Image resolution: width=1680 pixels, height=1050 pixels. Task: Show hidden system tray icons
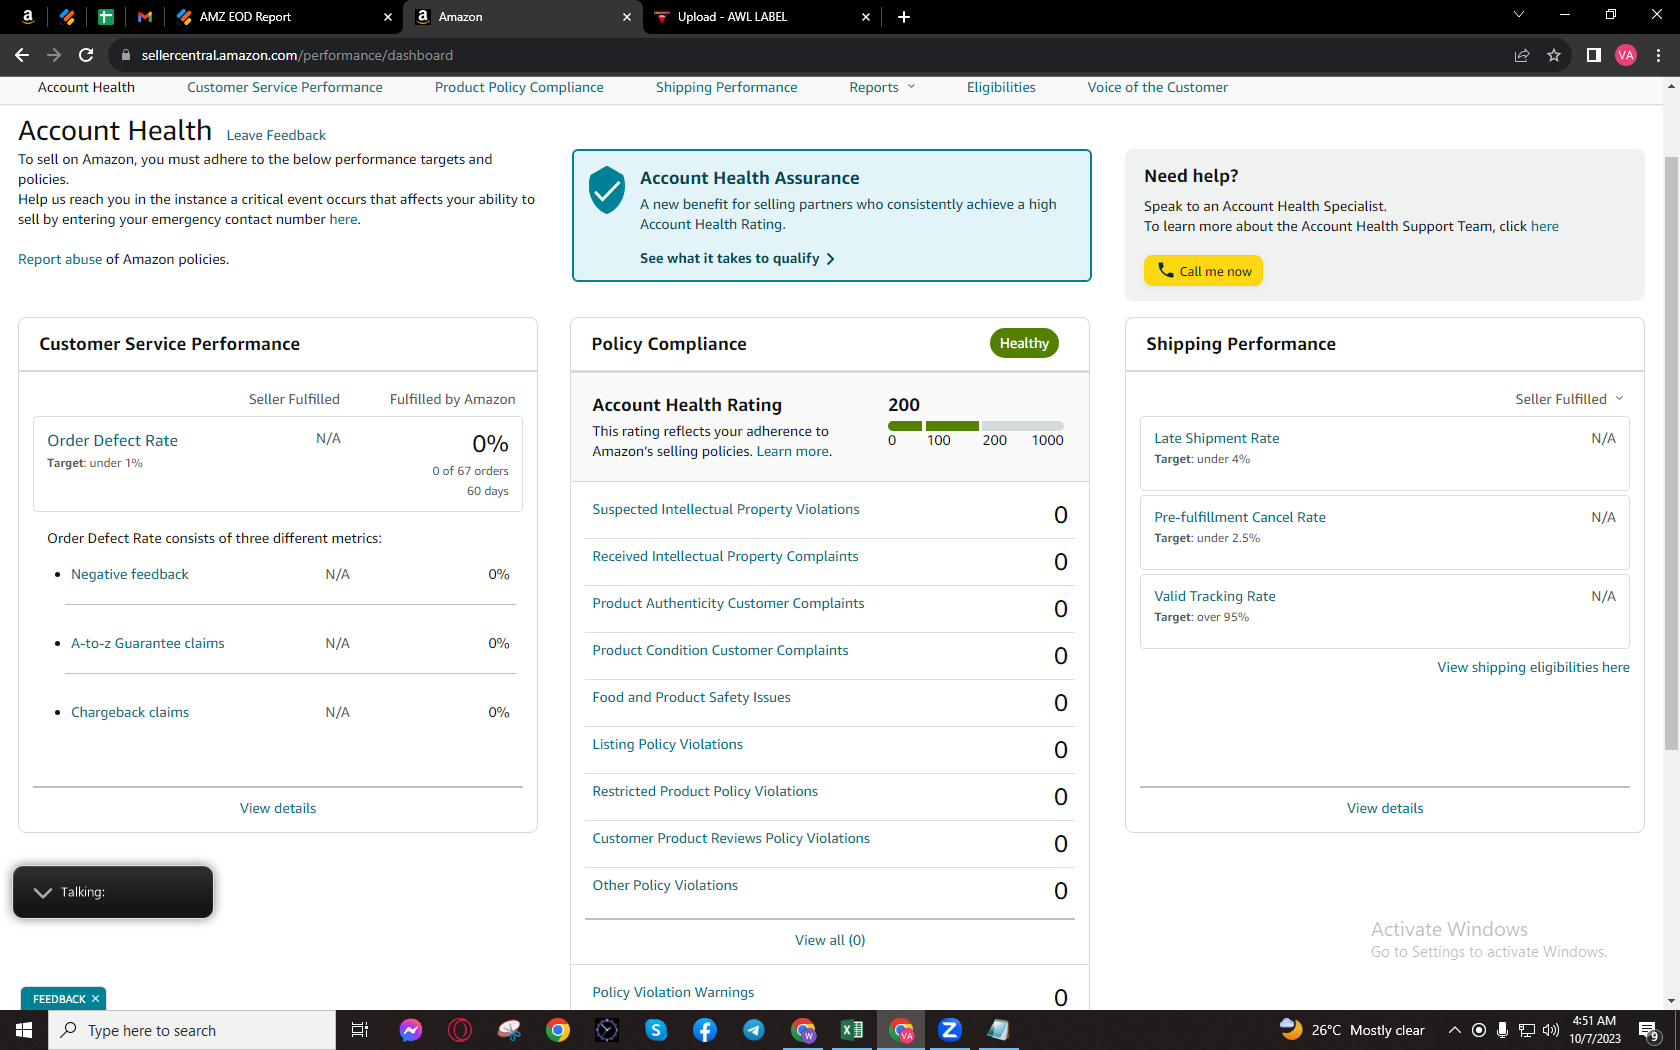point(1455,1030)
